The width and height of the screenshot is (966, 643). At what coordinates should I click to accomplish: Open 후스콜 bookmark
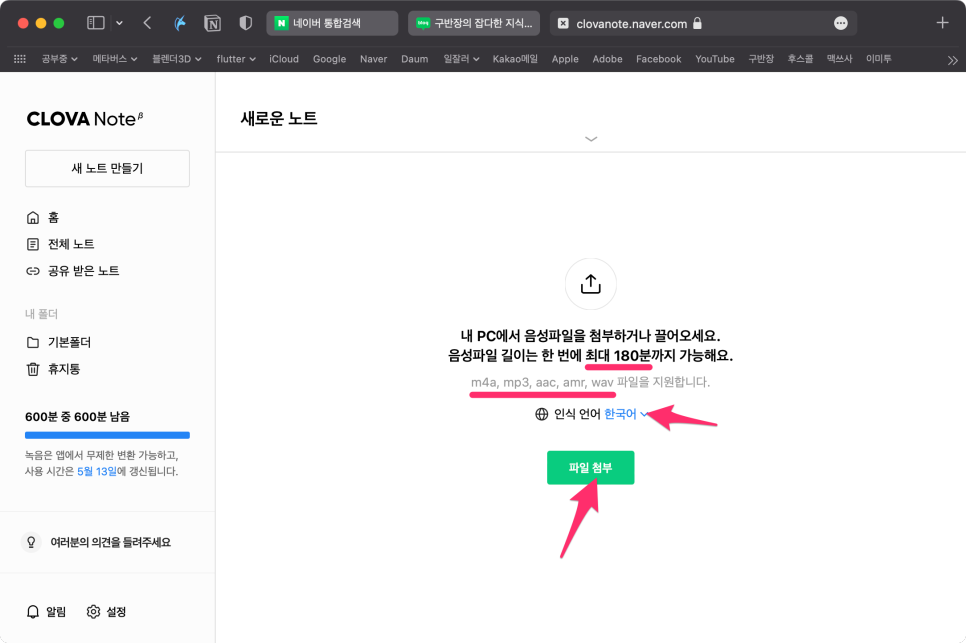[800, 59]
